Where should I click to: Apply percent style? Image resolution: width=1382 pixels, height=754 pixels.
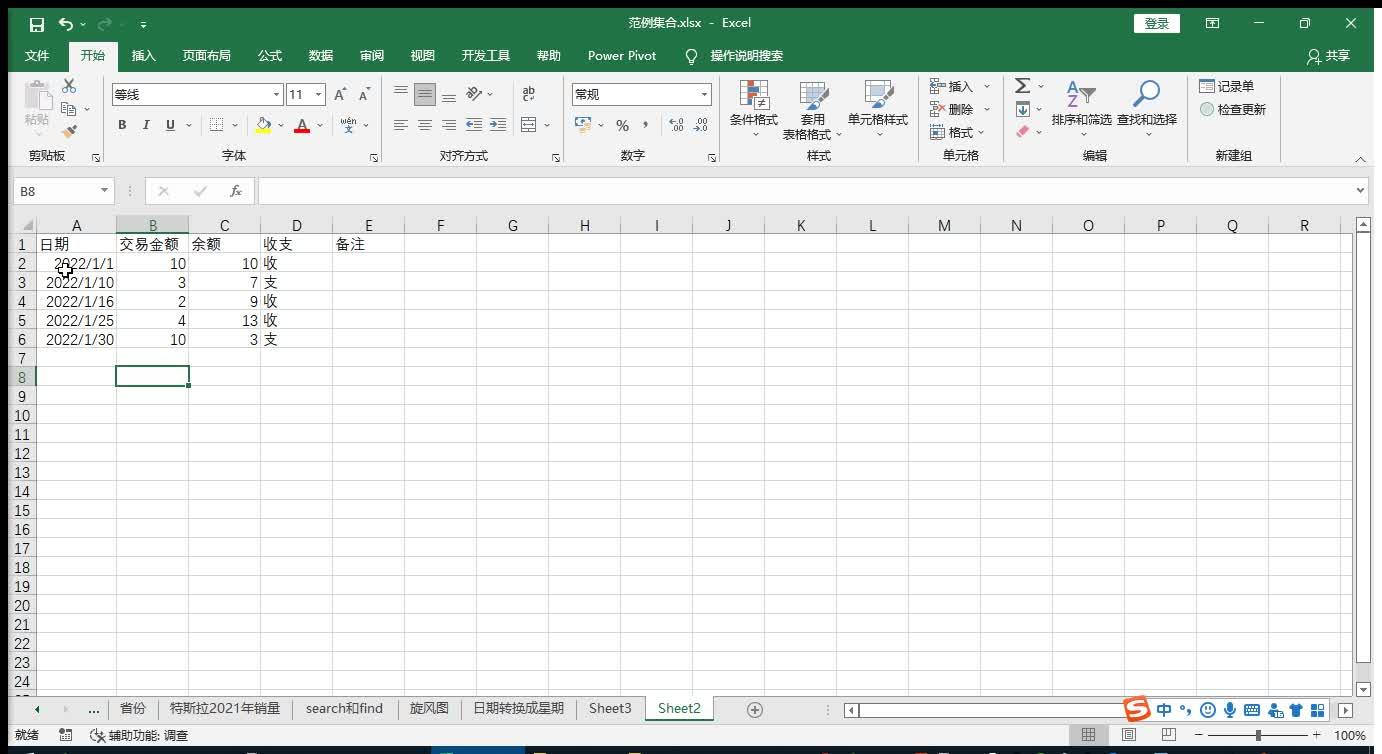click(x=622, y=125)
